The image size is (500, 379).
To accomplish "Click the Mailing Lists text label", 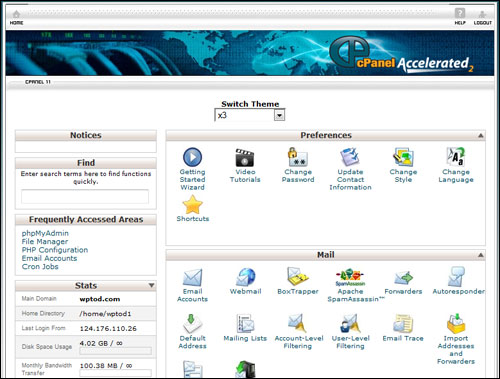I will pyautogui.click(x=245, y=338).
